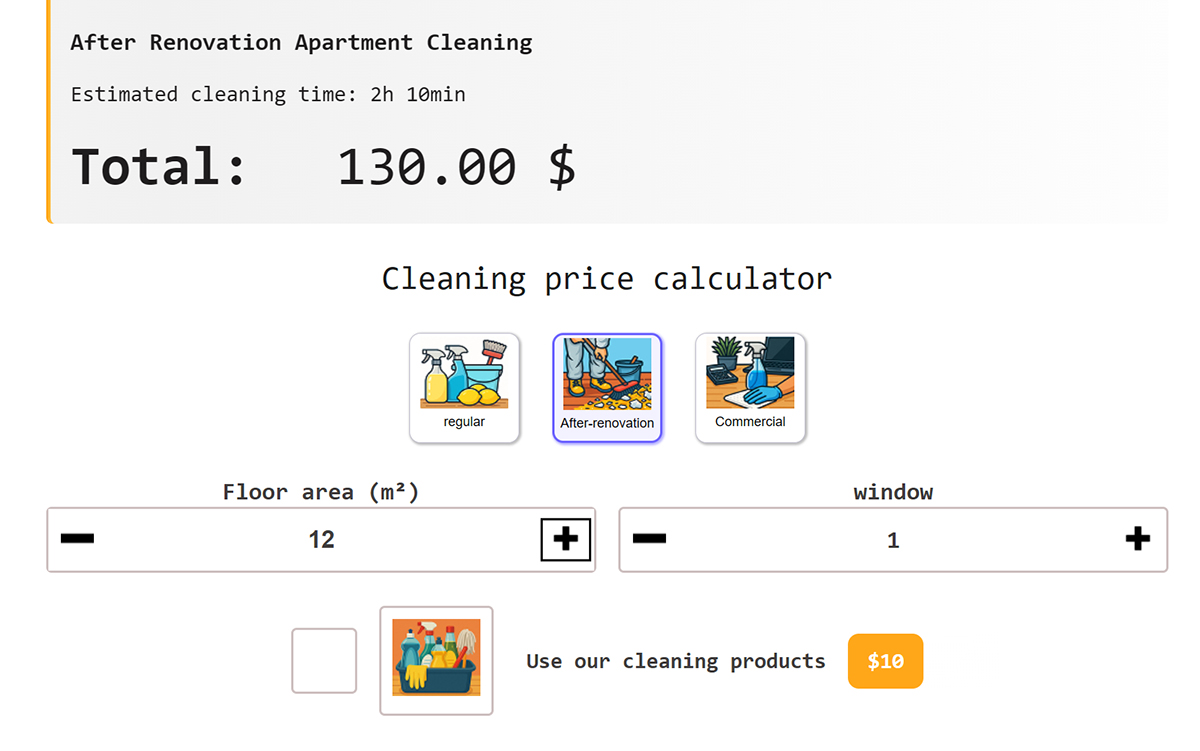1200x751 pixels.
Task: Decrease floor area with minus button
Action: tap(77, 539)
